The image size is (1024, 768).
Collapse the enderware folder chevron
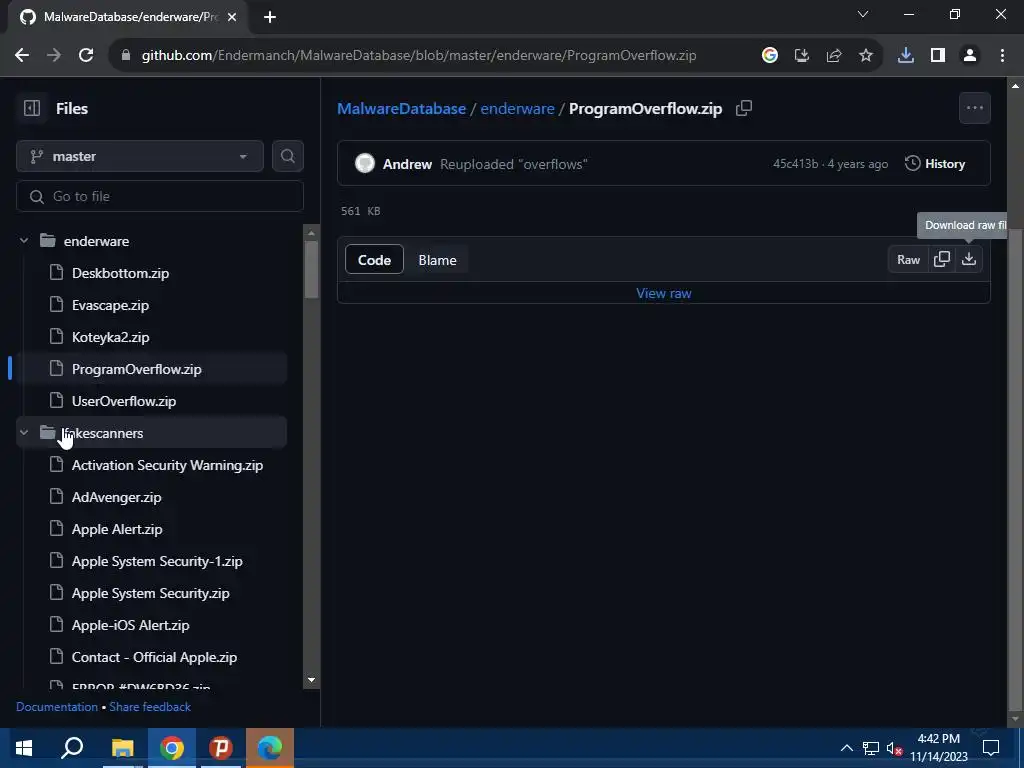[24, 241]
